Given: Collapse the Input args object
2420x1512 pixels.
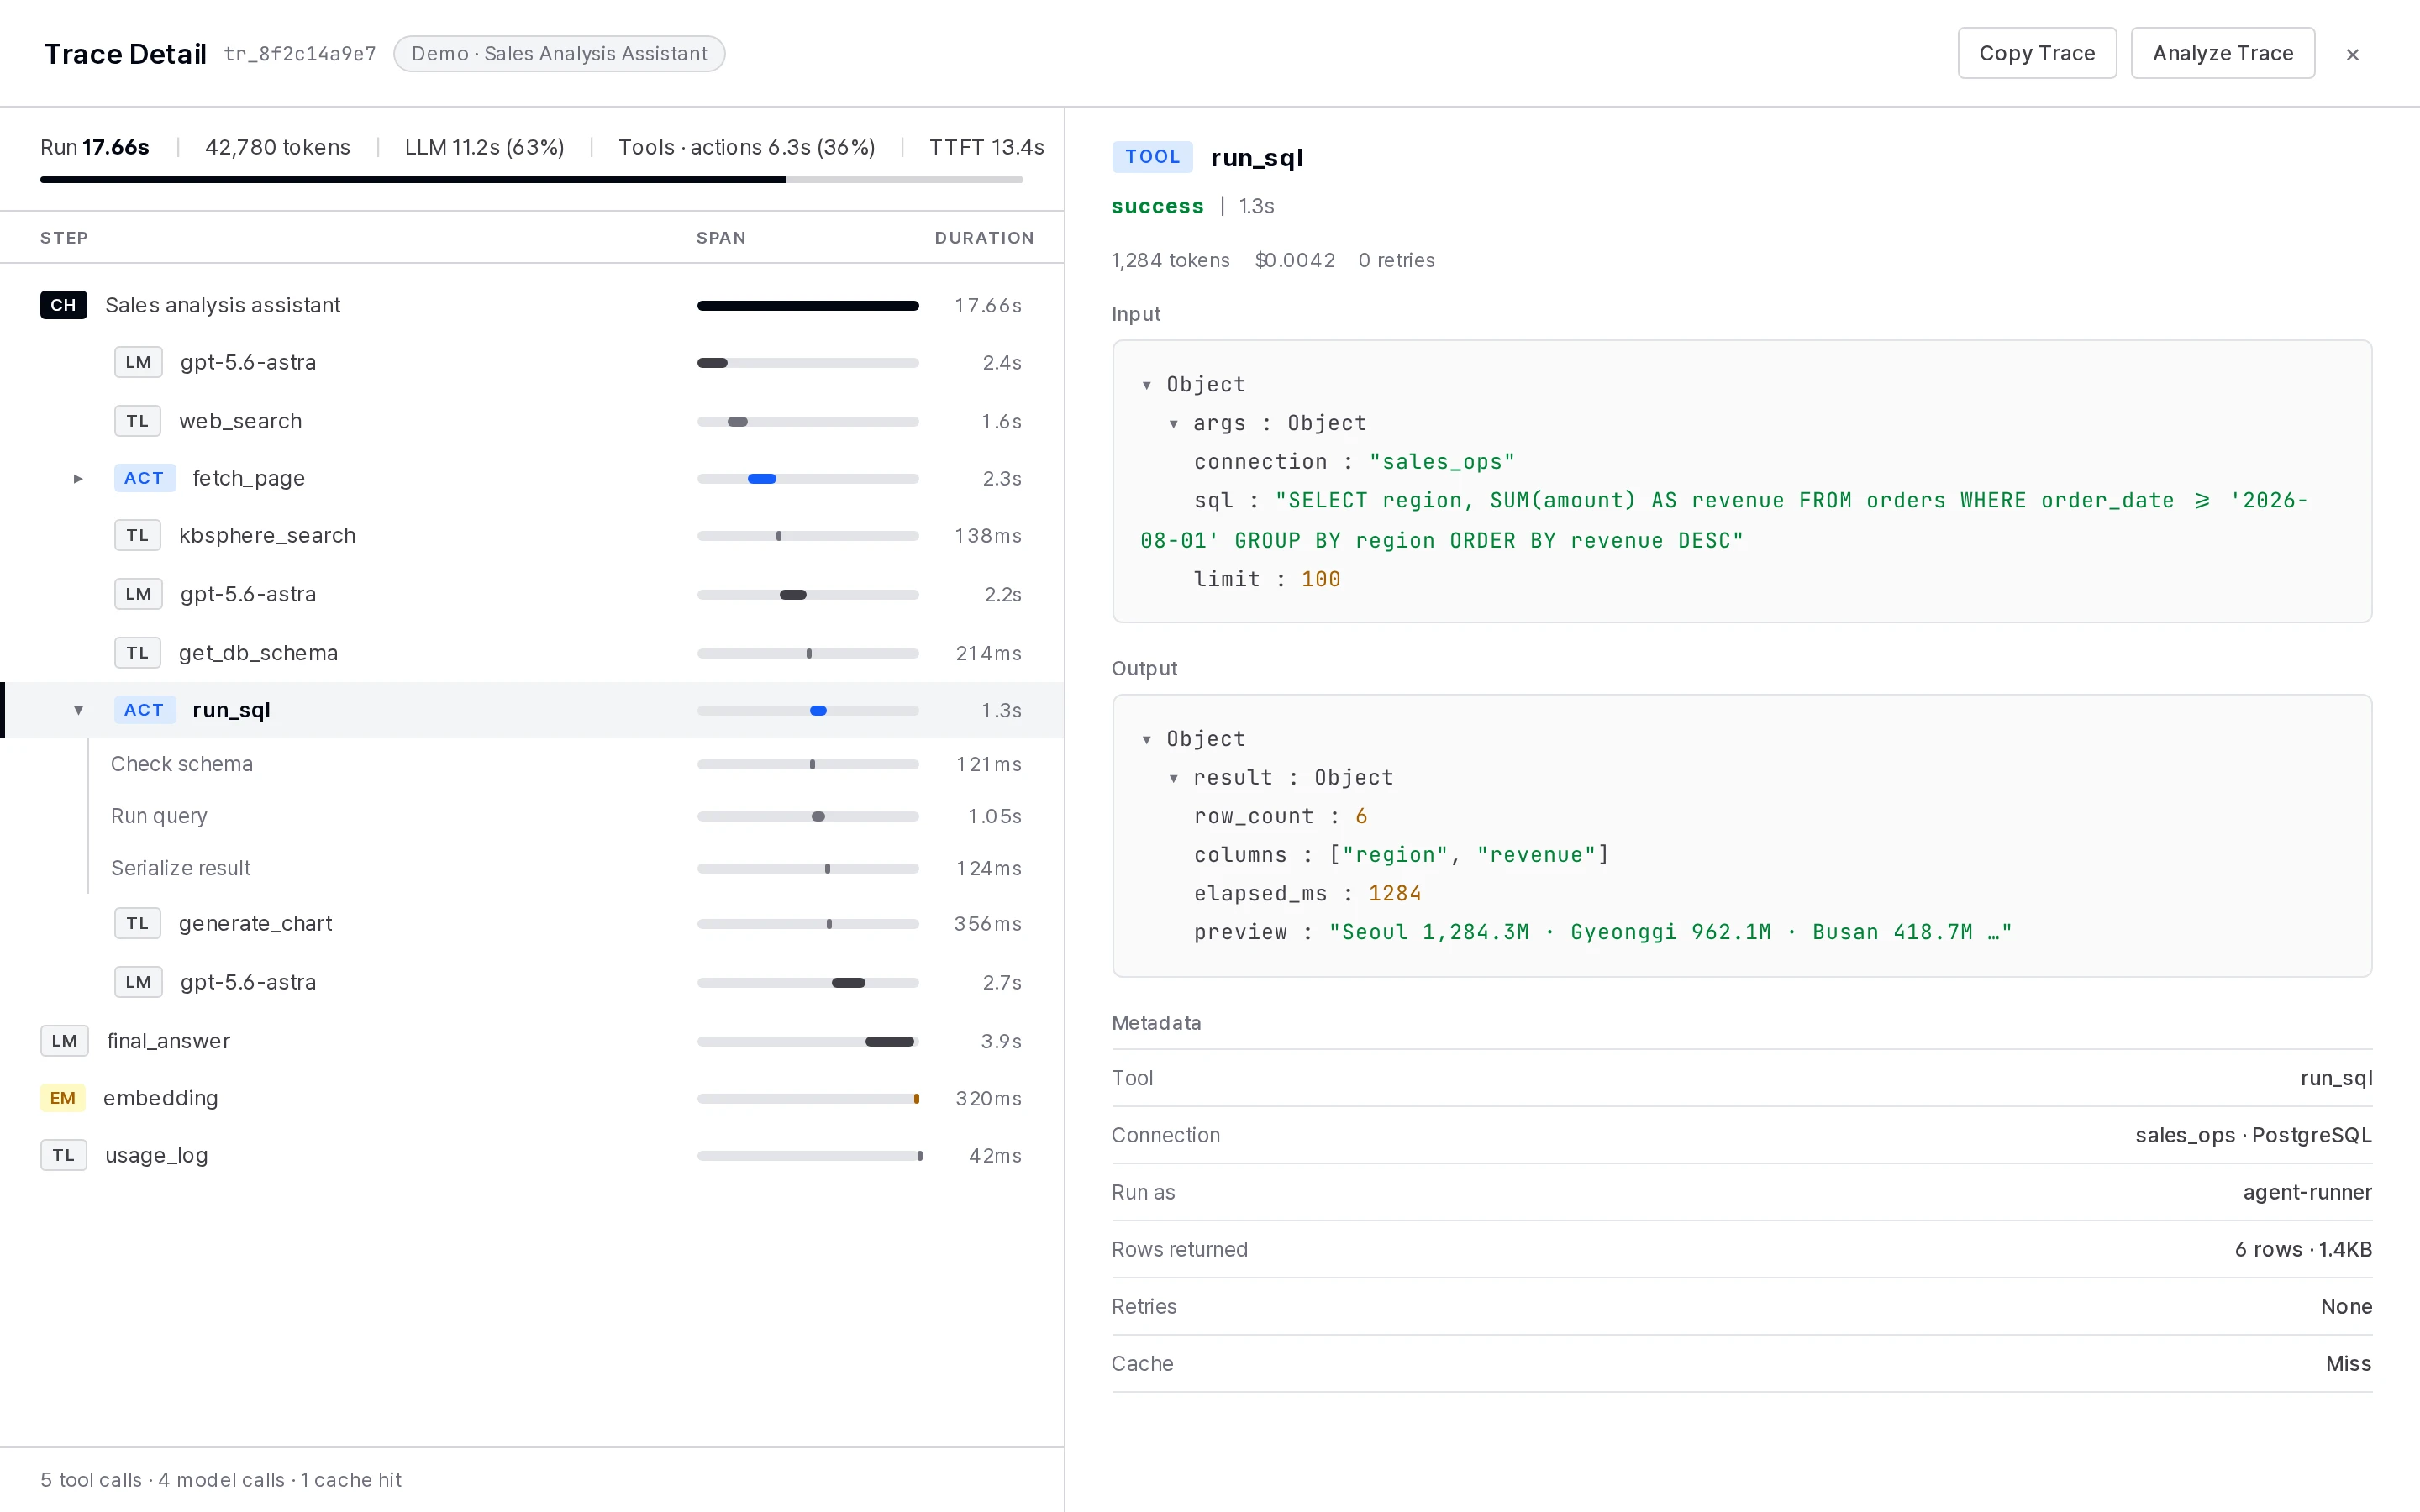Looking at the screenshot, I should (x=1173, y=424).
